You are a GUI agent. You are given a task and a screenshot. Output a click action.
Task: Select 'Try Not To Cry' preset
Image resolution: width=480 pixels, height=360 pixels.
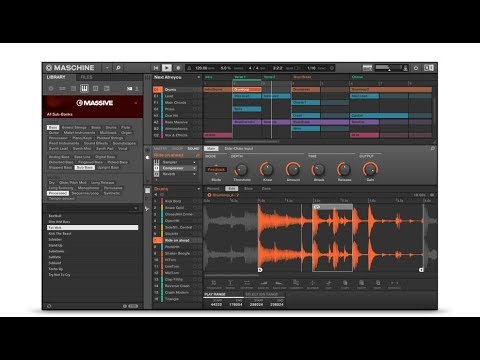pyautogui.click(x=59, y=275)
